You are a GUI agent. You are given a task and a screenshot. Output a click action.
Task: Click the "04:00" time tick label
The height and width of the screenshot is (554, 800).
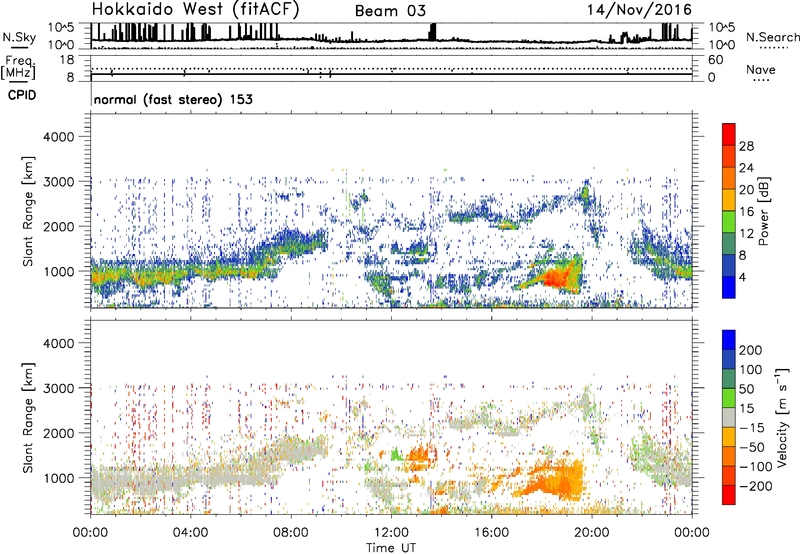[x=191, y=533]
